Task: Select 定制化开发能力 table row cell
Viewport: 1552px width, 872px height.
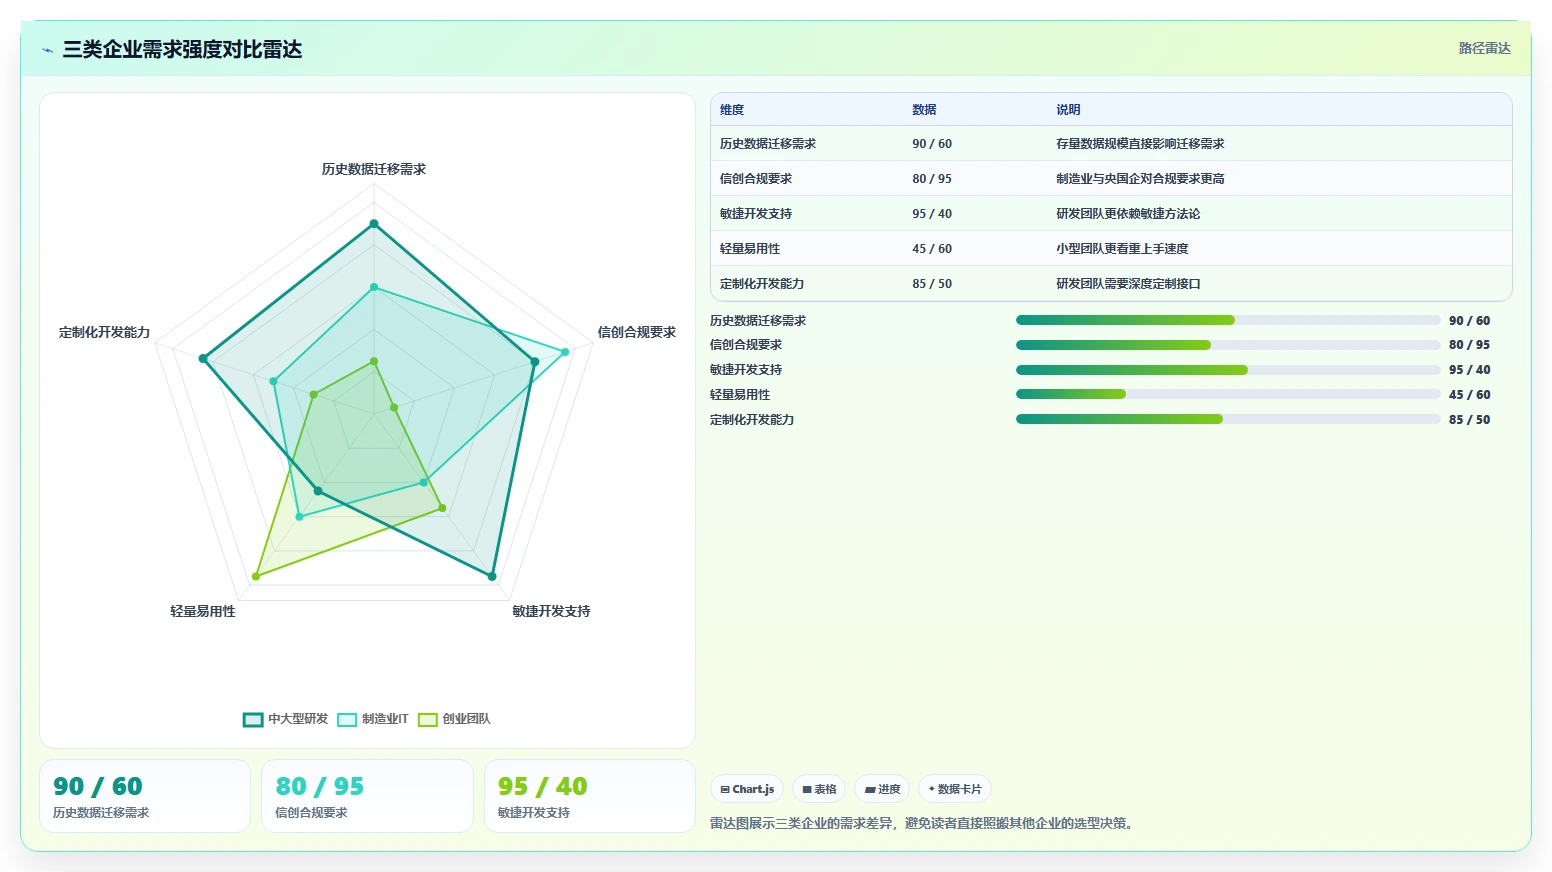Action: [x=762, y=284]
